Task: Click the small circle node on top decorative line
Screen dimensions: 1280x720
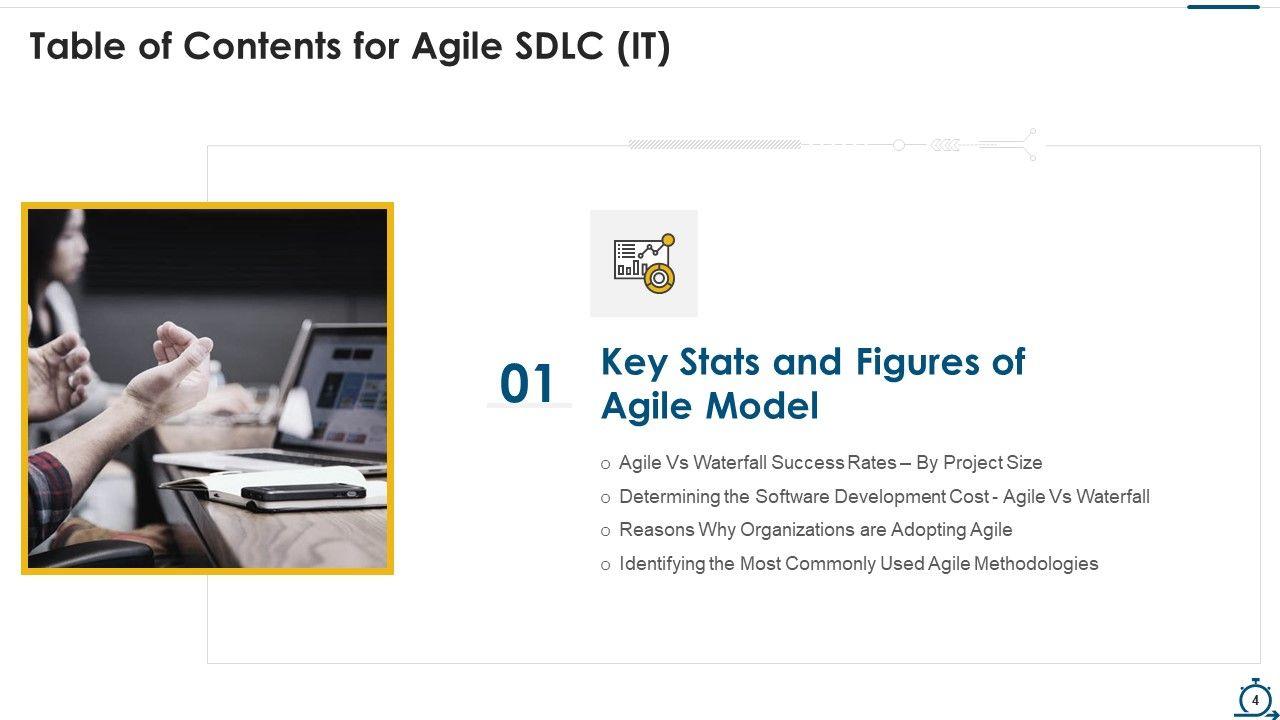Action: (x=899, y=145)
